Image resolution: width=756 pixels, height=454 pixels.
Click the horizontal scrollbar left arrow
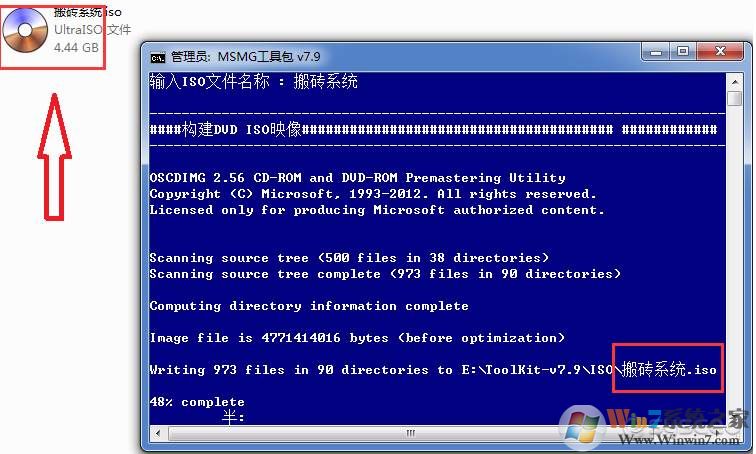click(x=158, y=433)
